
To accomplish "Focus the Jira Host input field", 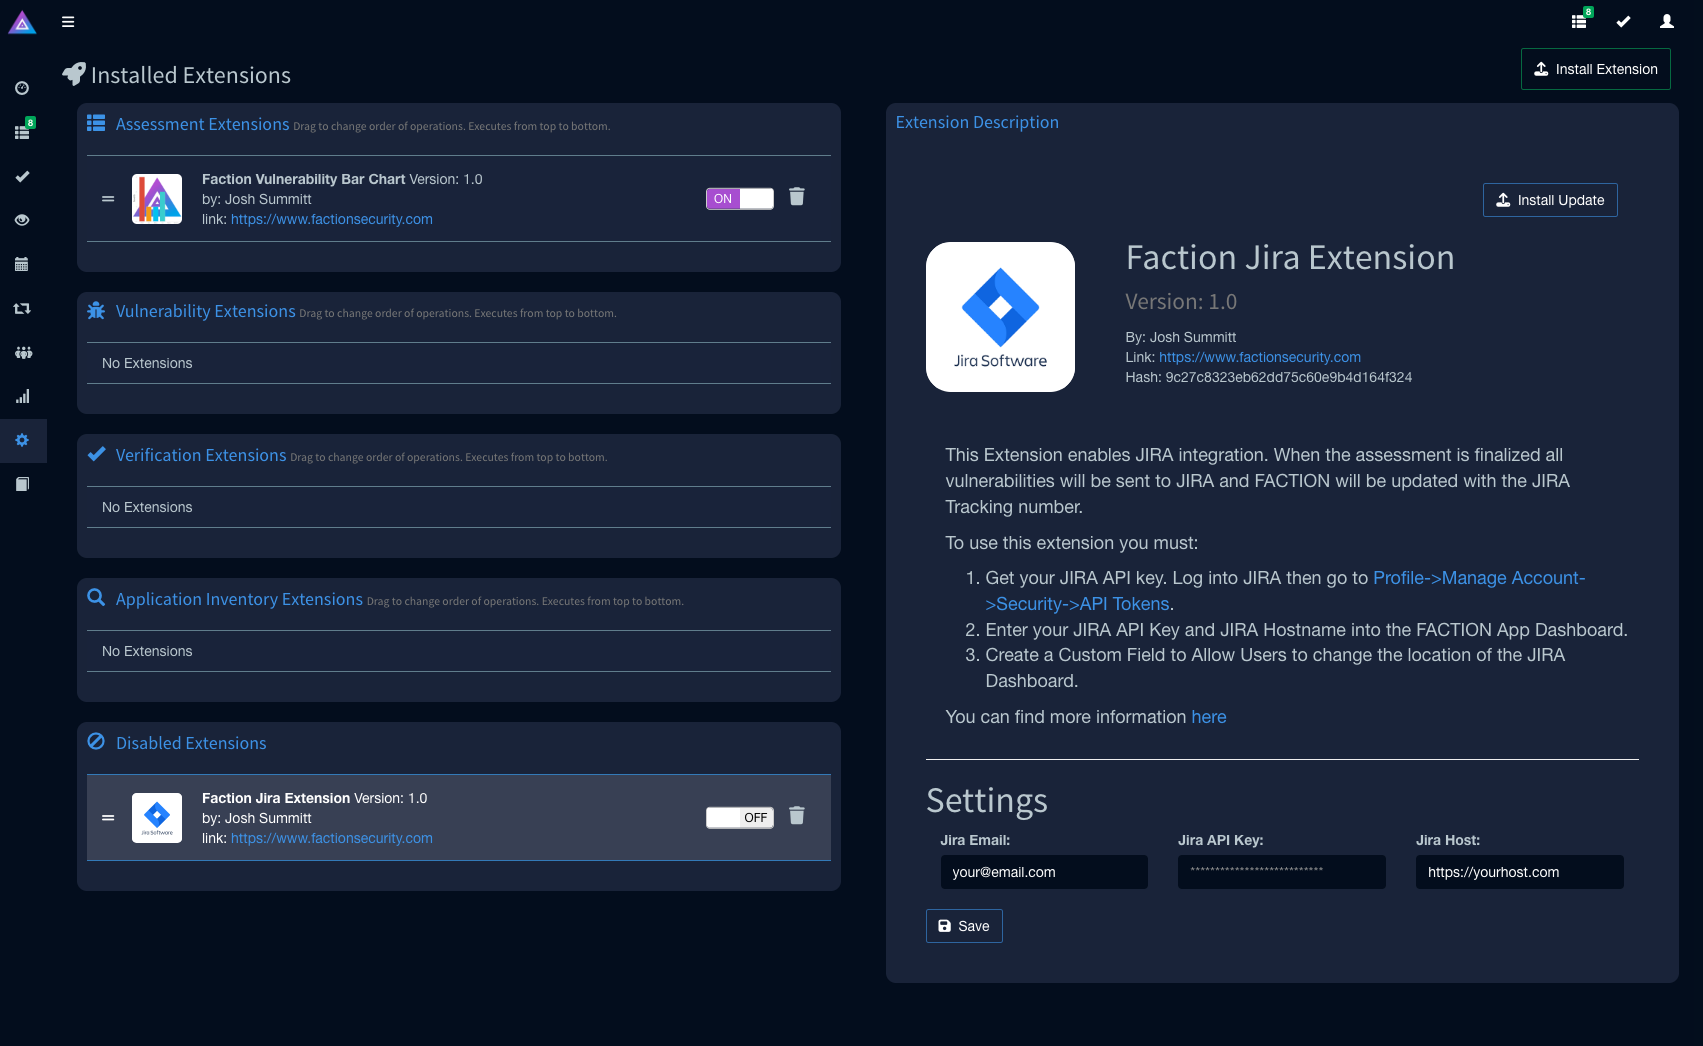I will (1520, 872).
